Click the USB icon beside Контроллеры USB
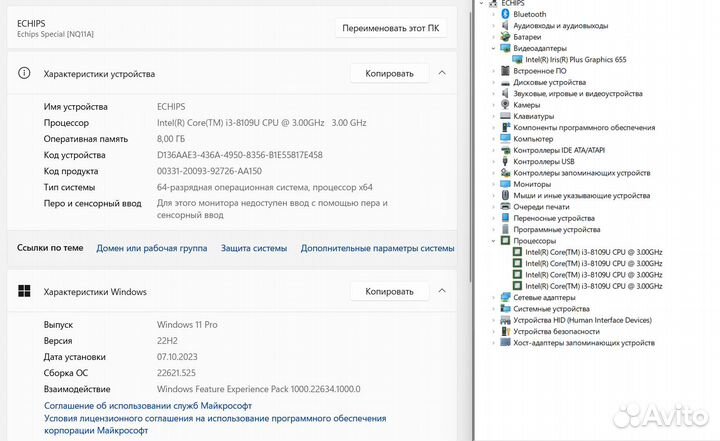 [506, 161]
